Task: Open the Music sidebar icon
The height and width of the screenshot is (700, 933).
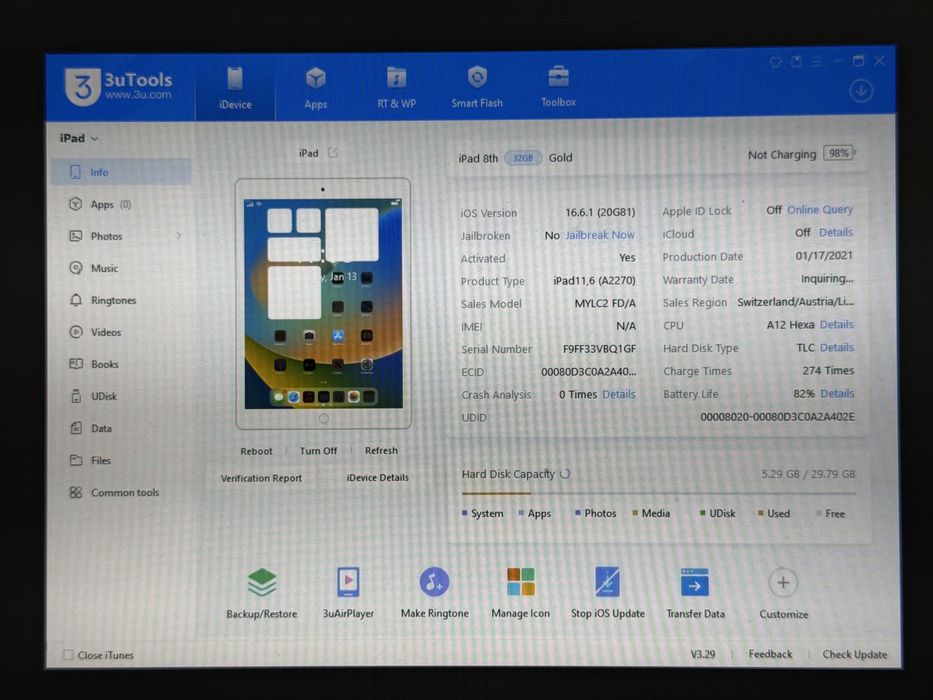Action: (76, 268)
